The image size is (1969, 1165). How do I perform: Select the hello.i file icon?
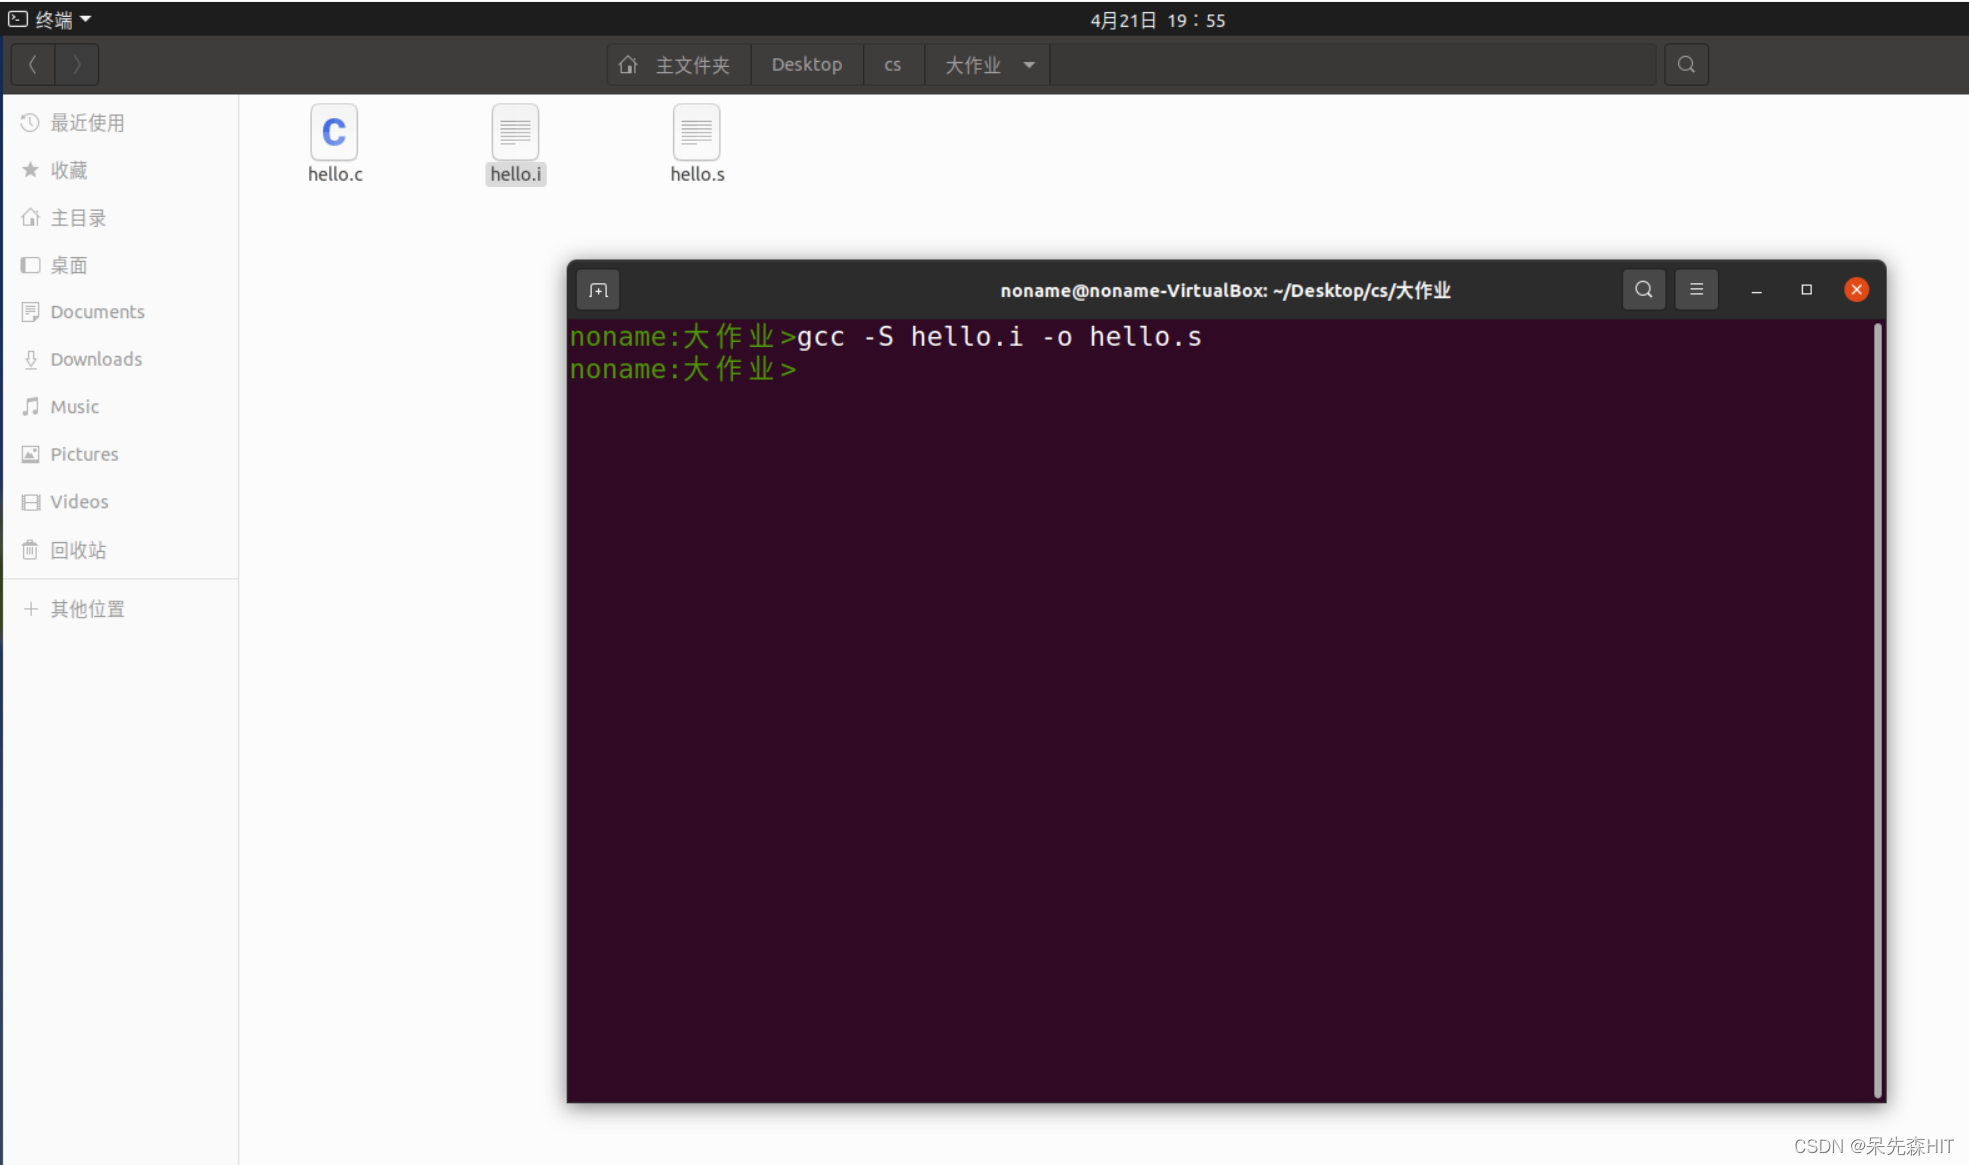point(515,133)
